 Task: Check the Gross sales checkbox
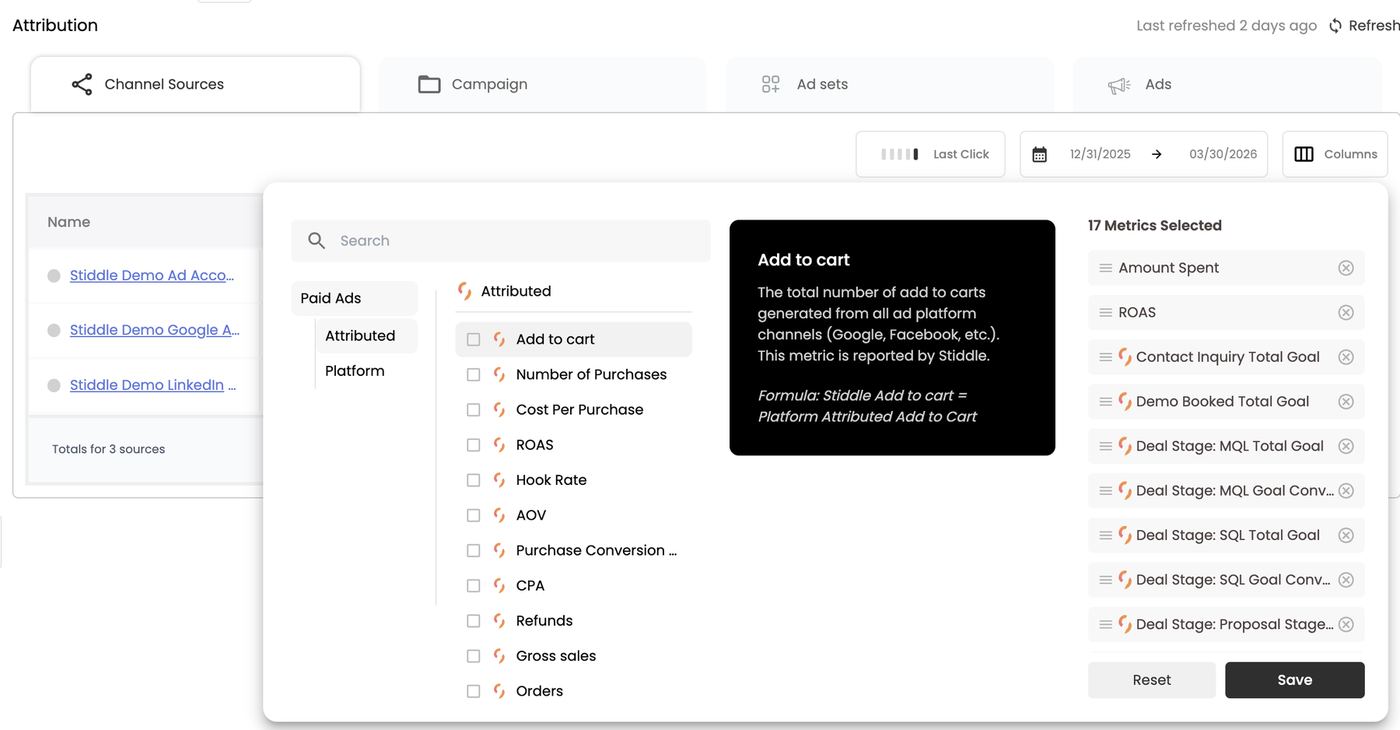pos(474,656)
